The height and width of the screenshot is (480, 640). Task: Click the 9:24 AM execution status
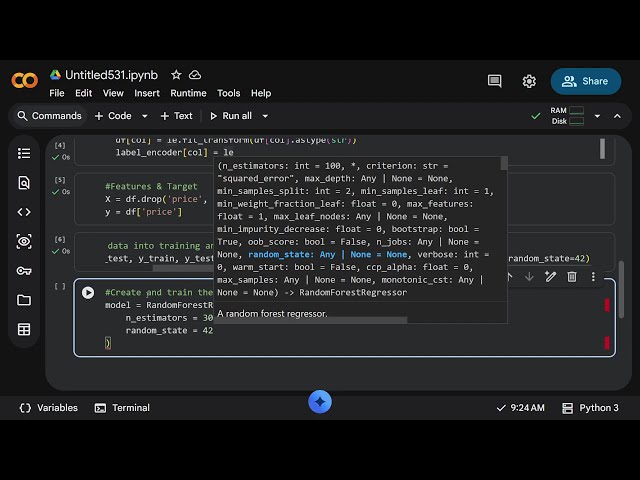coord(520,408)
